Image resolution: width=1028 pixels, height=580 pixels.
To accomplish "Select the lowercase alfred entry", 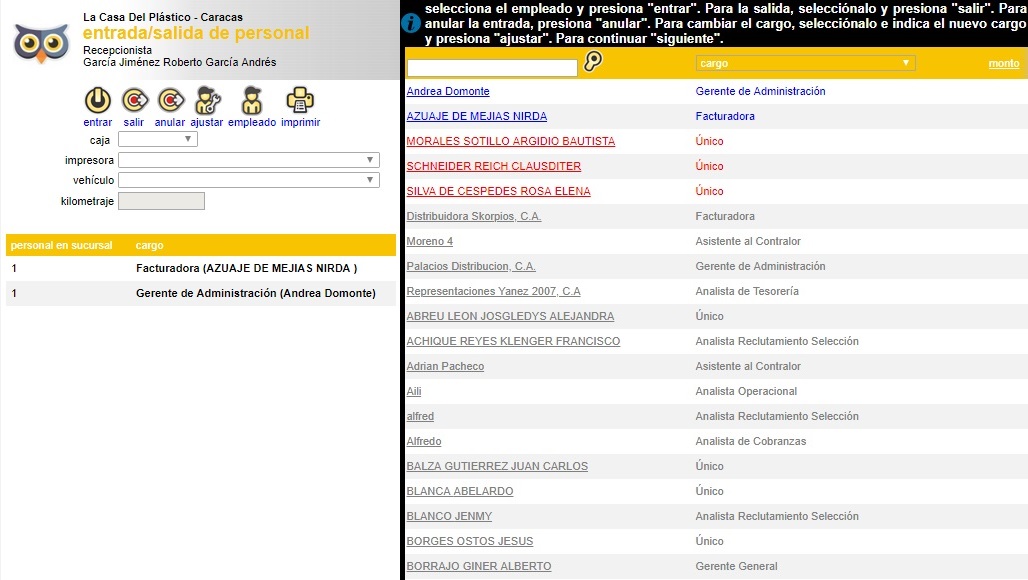I will click(420, 416).
